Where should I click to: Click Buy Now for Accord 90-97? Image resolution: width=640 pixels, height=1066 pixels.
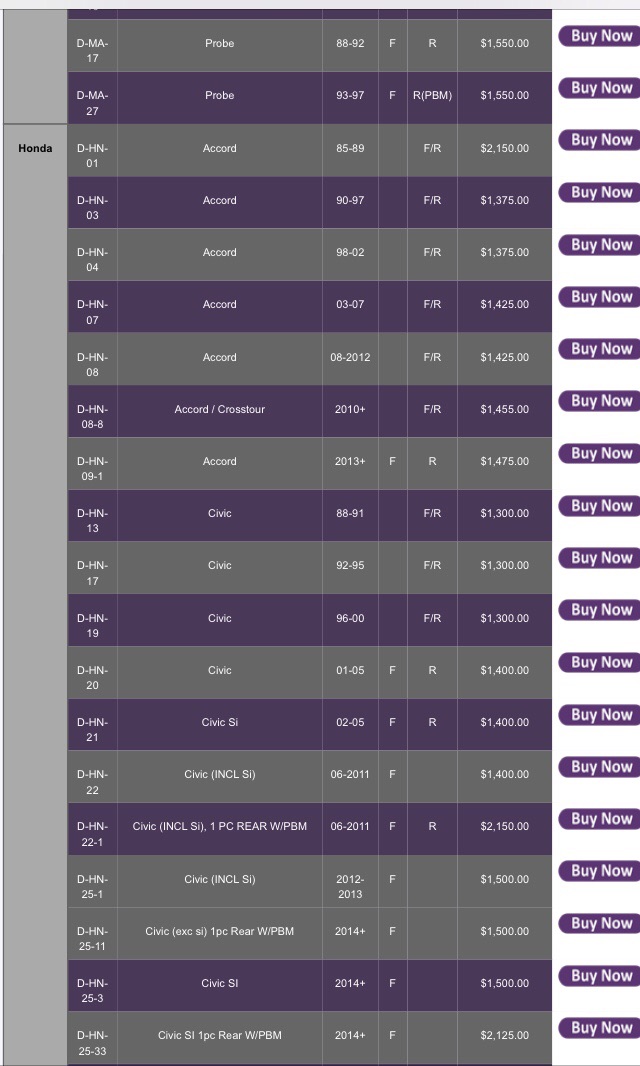[x=599, y=192]
